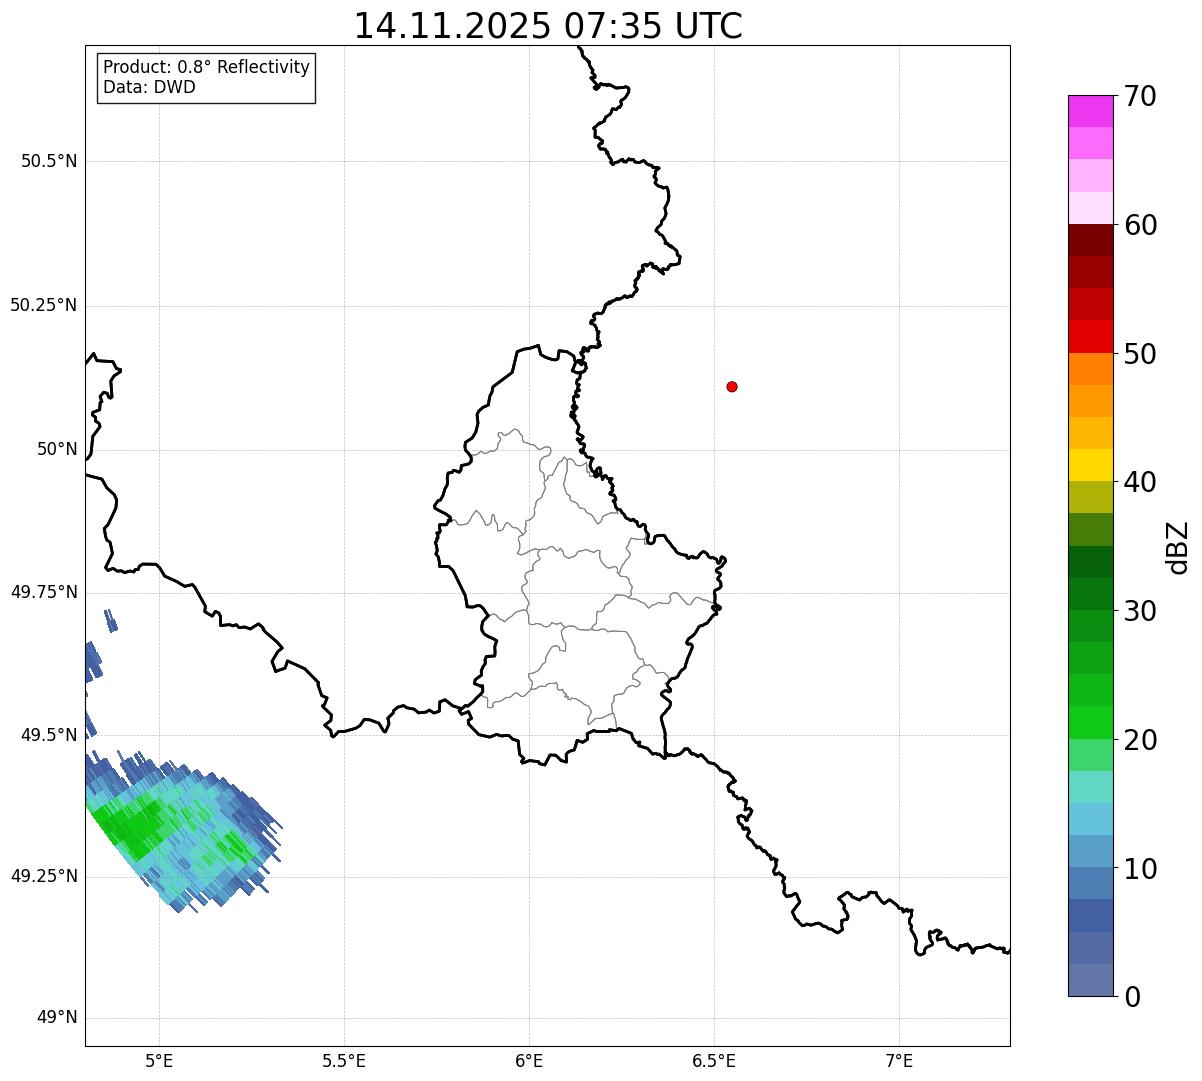Click the red station marker dot

coord(732,386)
